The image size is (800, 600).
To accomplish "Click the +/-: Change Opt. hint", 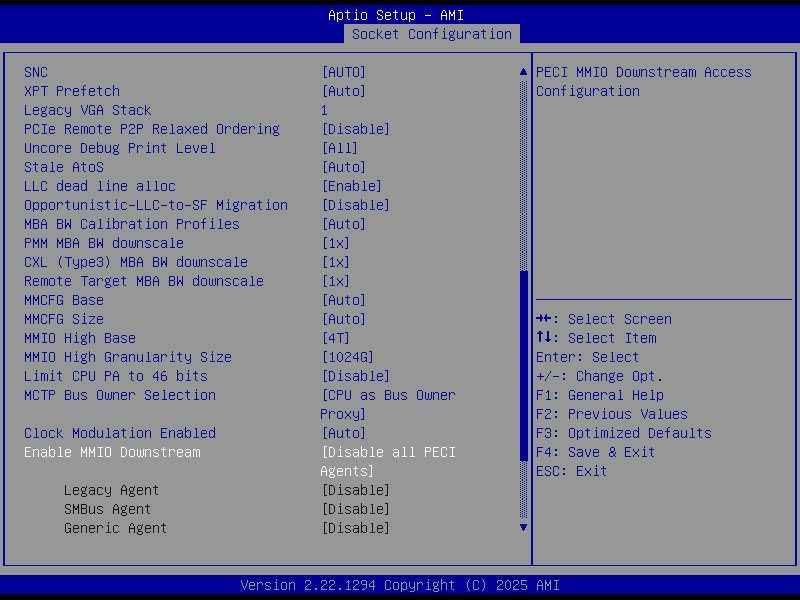I will click(599, 376).
